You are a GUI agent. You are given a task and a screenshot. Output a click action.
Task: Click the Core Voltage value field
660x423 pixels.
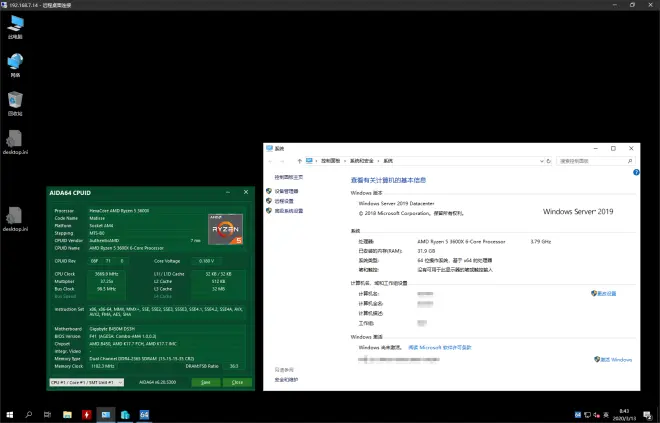206,261
